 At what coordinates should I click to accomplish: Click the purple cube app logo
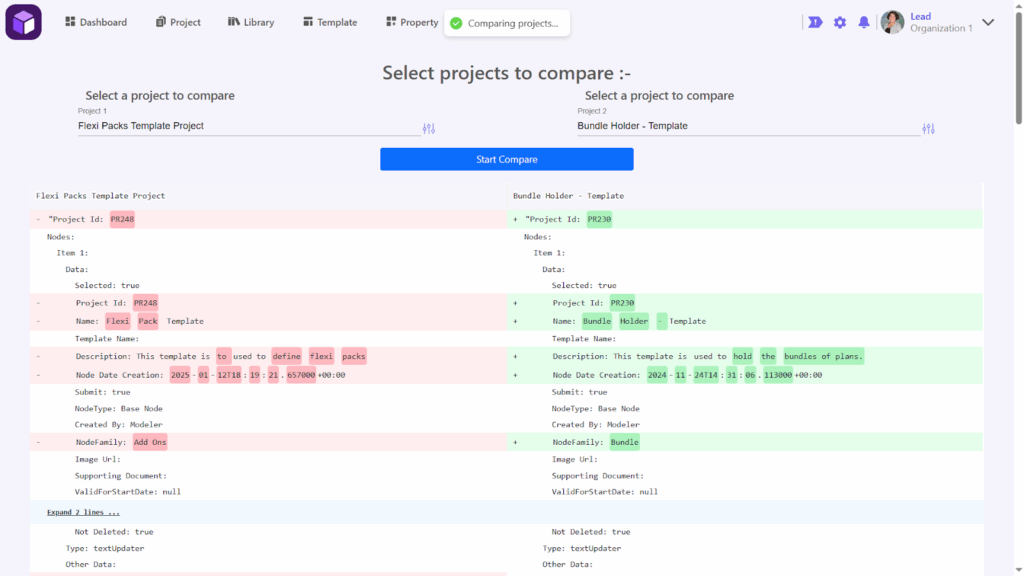(x=23, y=22)
